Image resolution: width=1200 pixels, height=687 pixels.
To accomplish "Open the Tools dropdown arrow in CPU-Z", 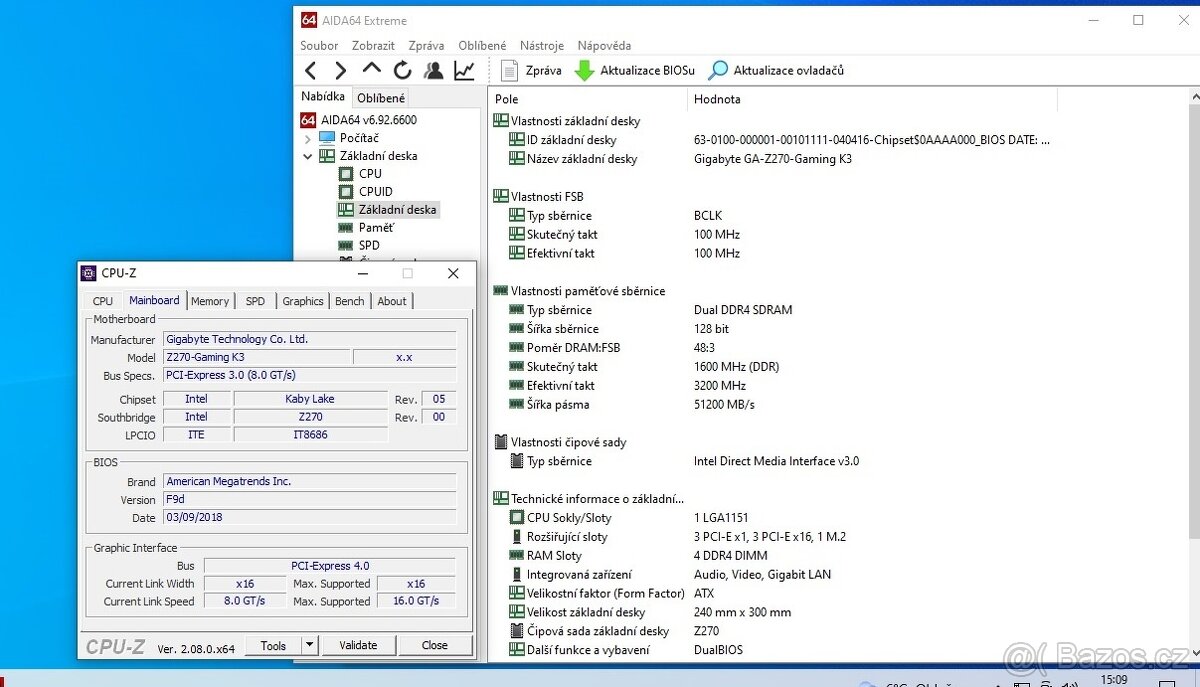I will tap(309, 646).
